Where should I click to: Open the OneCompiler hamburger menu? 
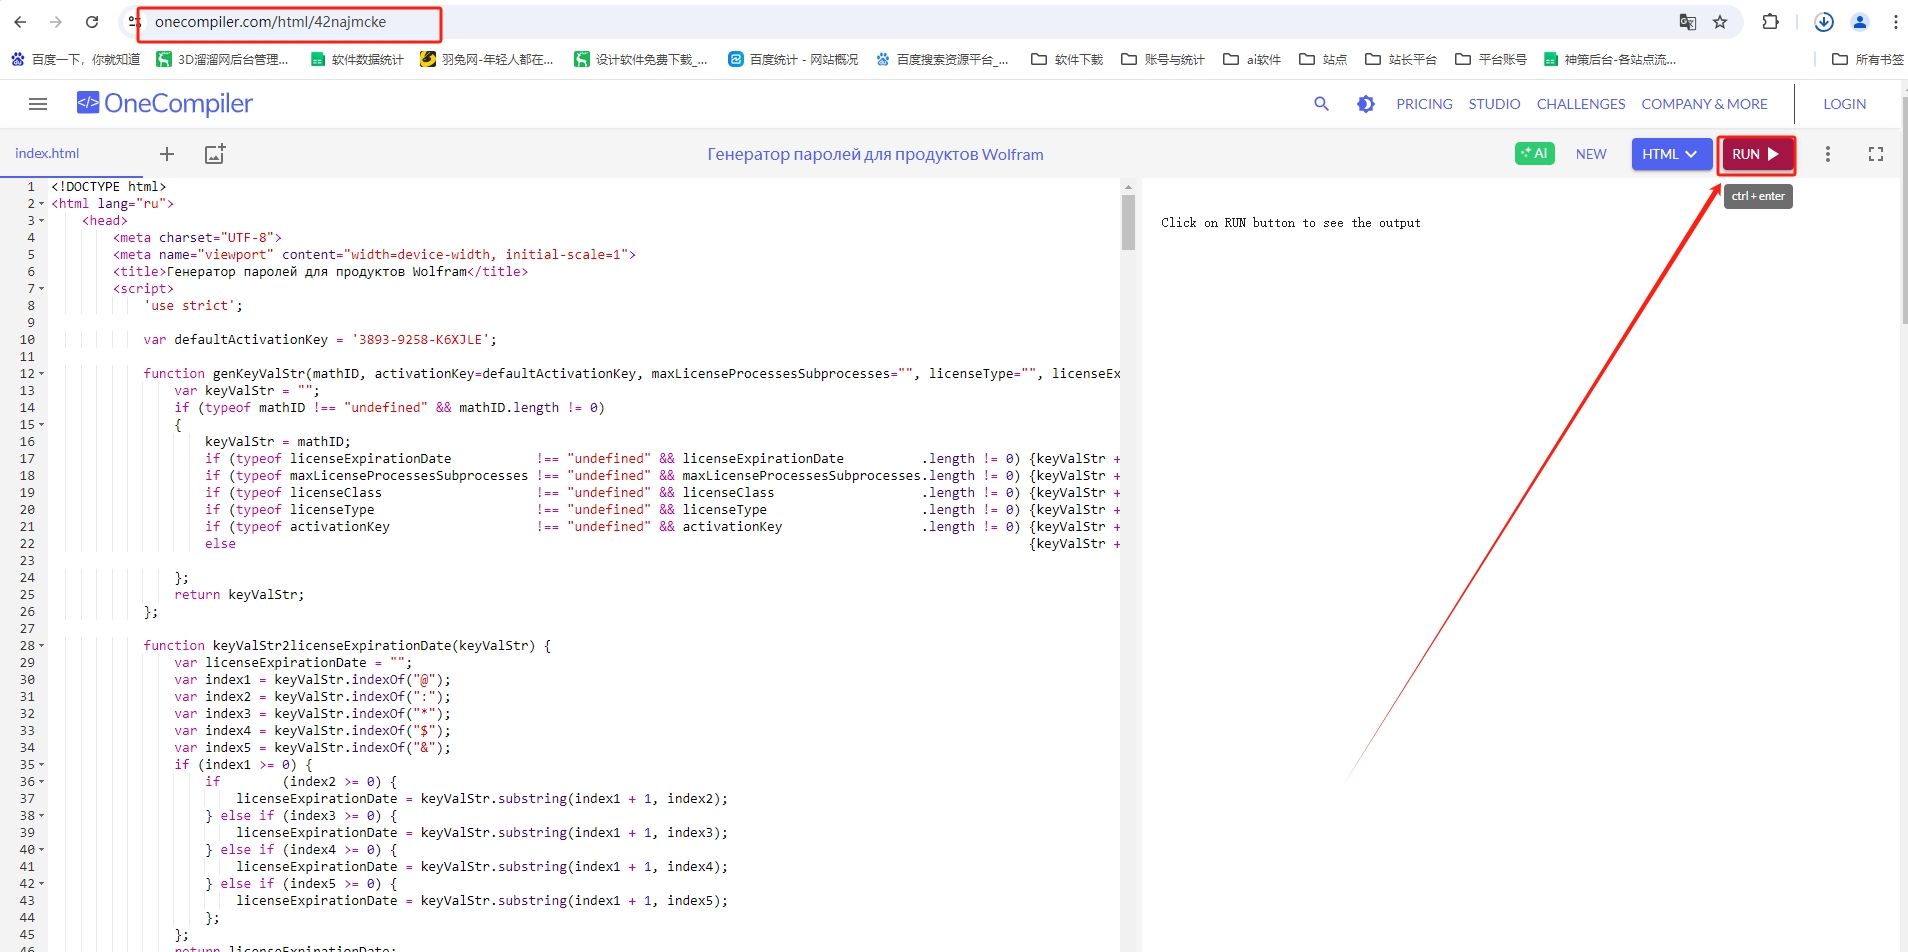pyautogui.click(x=38, y=104)
